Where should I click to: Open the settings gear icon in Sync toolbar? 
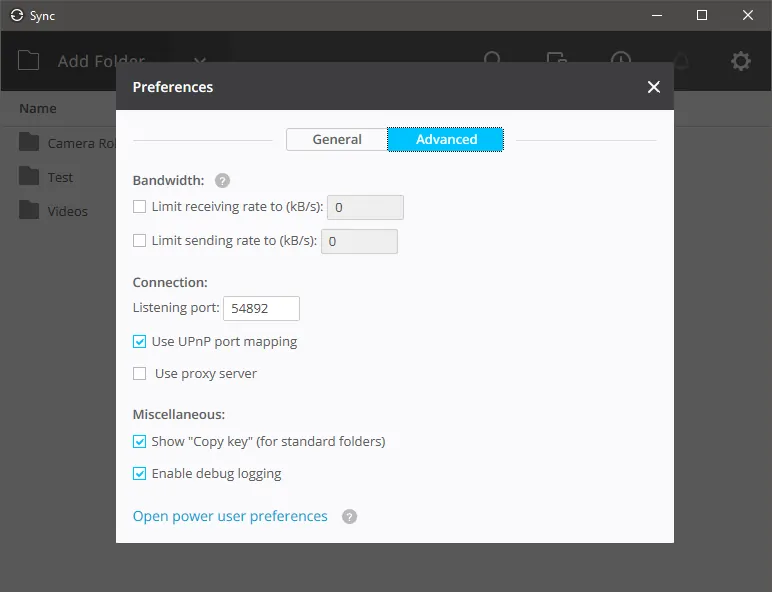pyautogui.click(x=740, y=61)
